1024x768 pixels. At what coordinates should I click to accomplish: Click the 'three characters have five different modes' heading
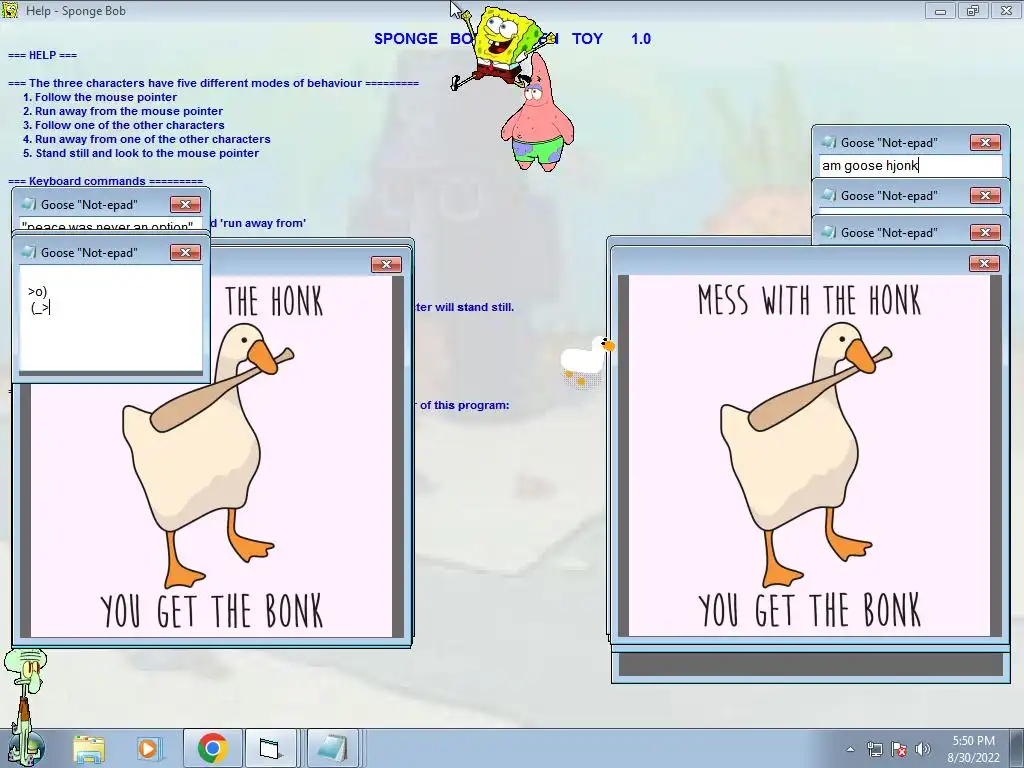click(x=213, y=83)
